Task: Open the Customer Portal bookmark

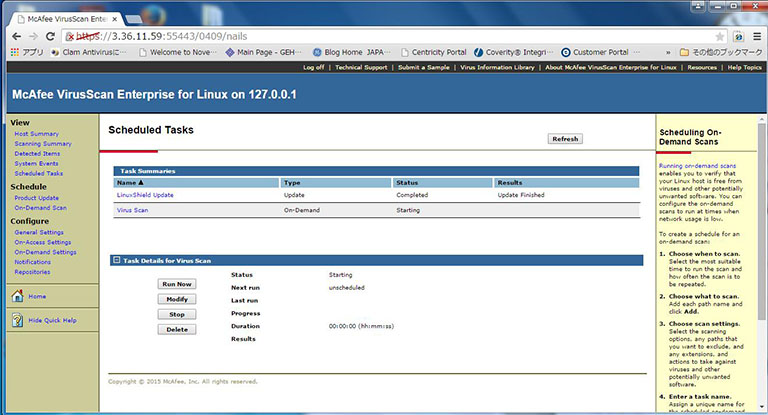Action: (x=600, y=52)
